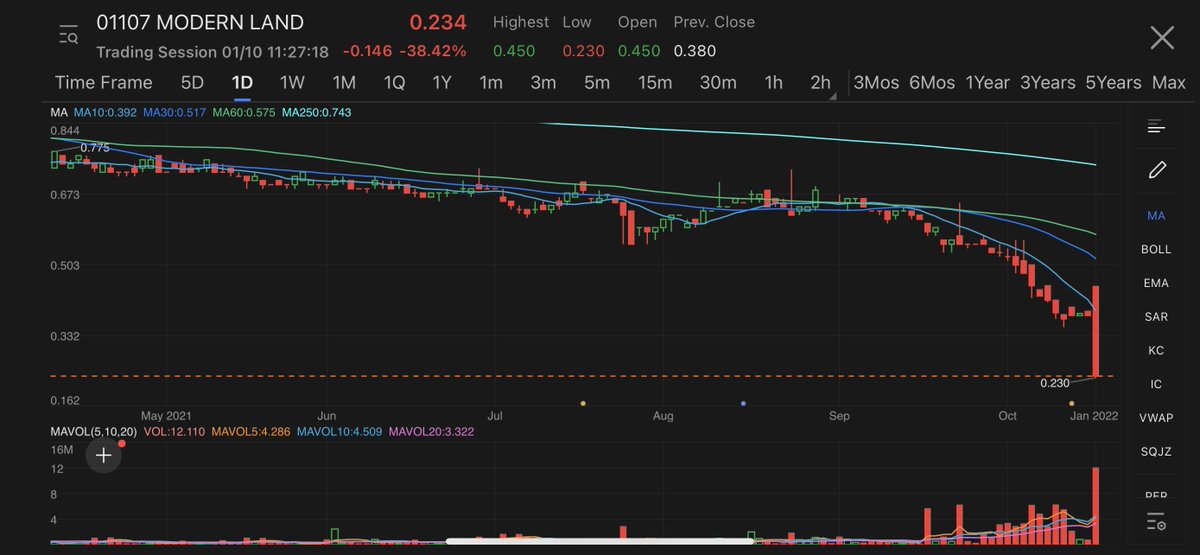Screen dimensions: 1200x555
Task: Tap the MAVOL10:4.509 value
Action: [337, 431]
